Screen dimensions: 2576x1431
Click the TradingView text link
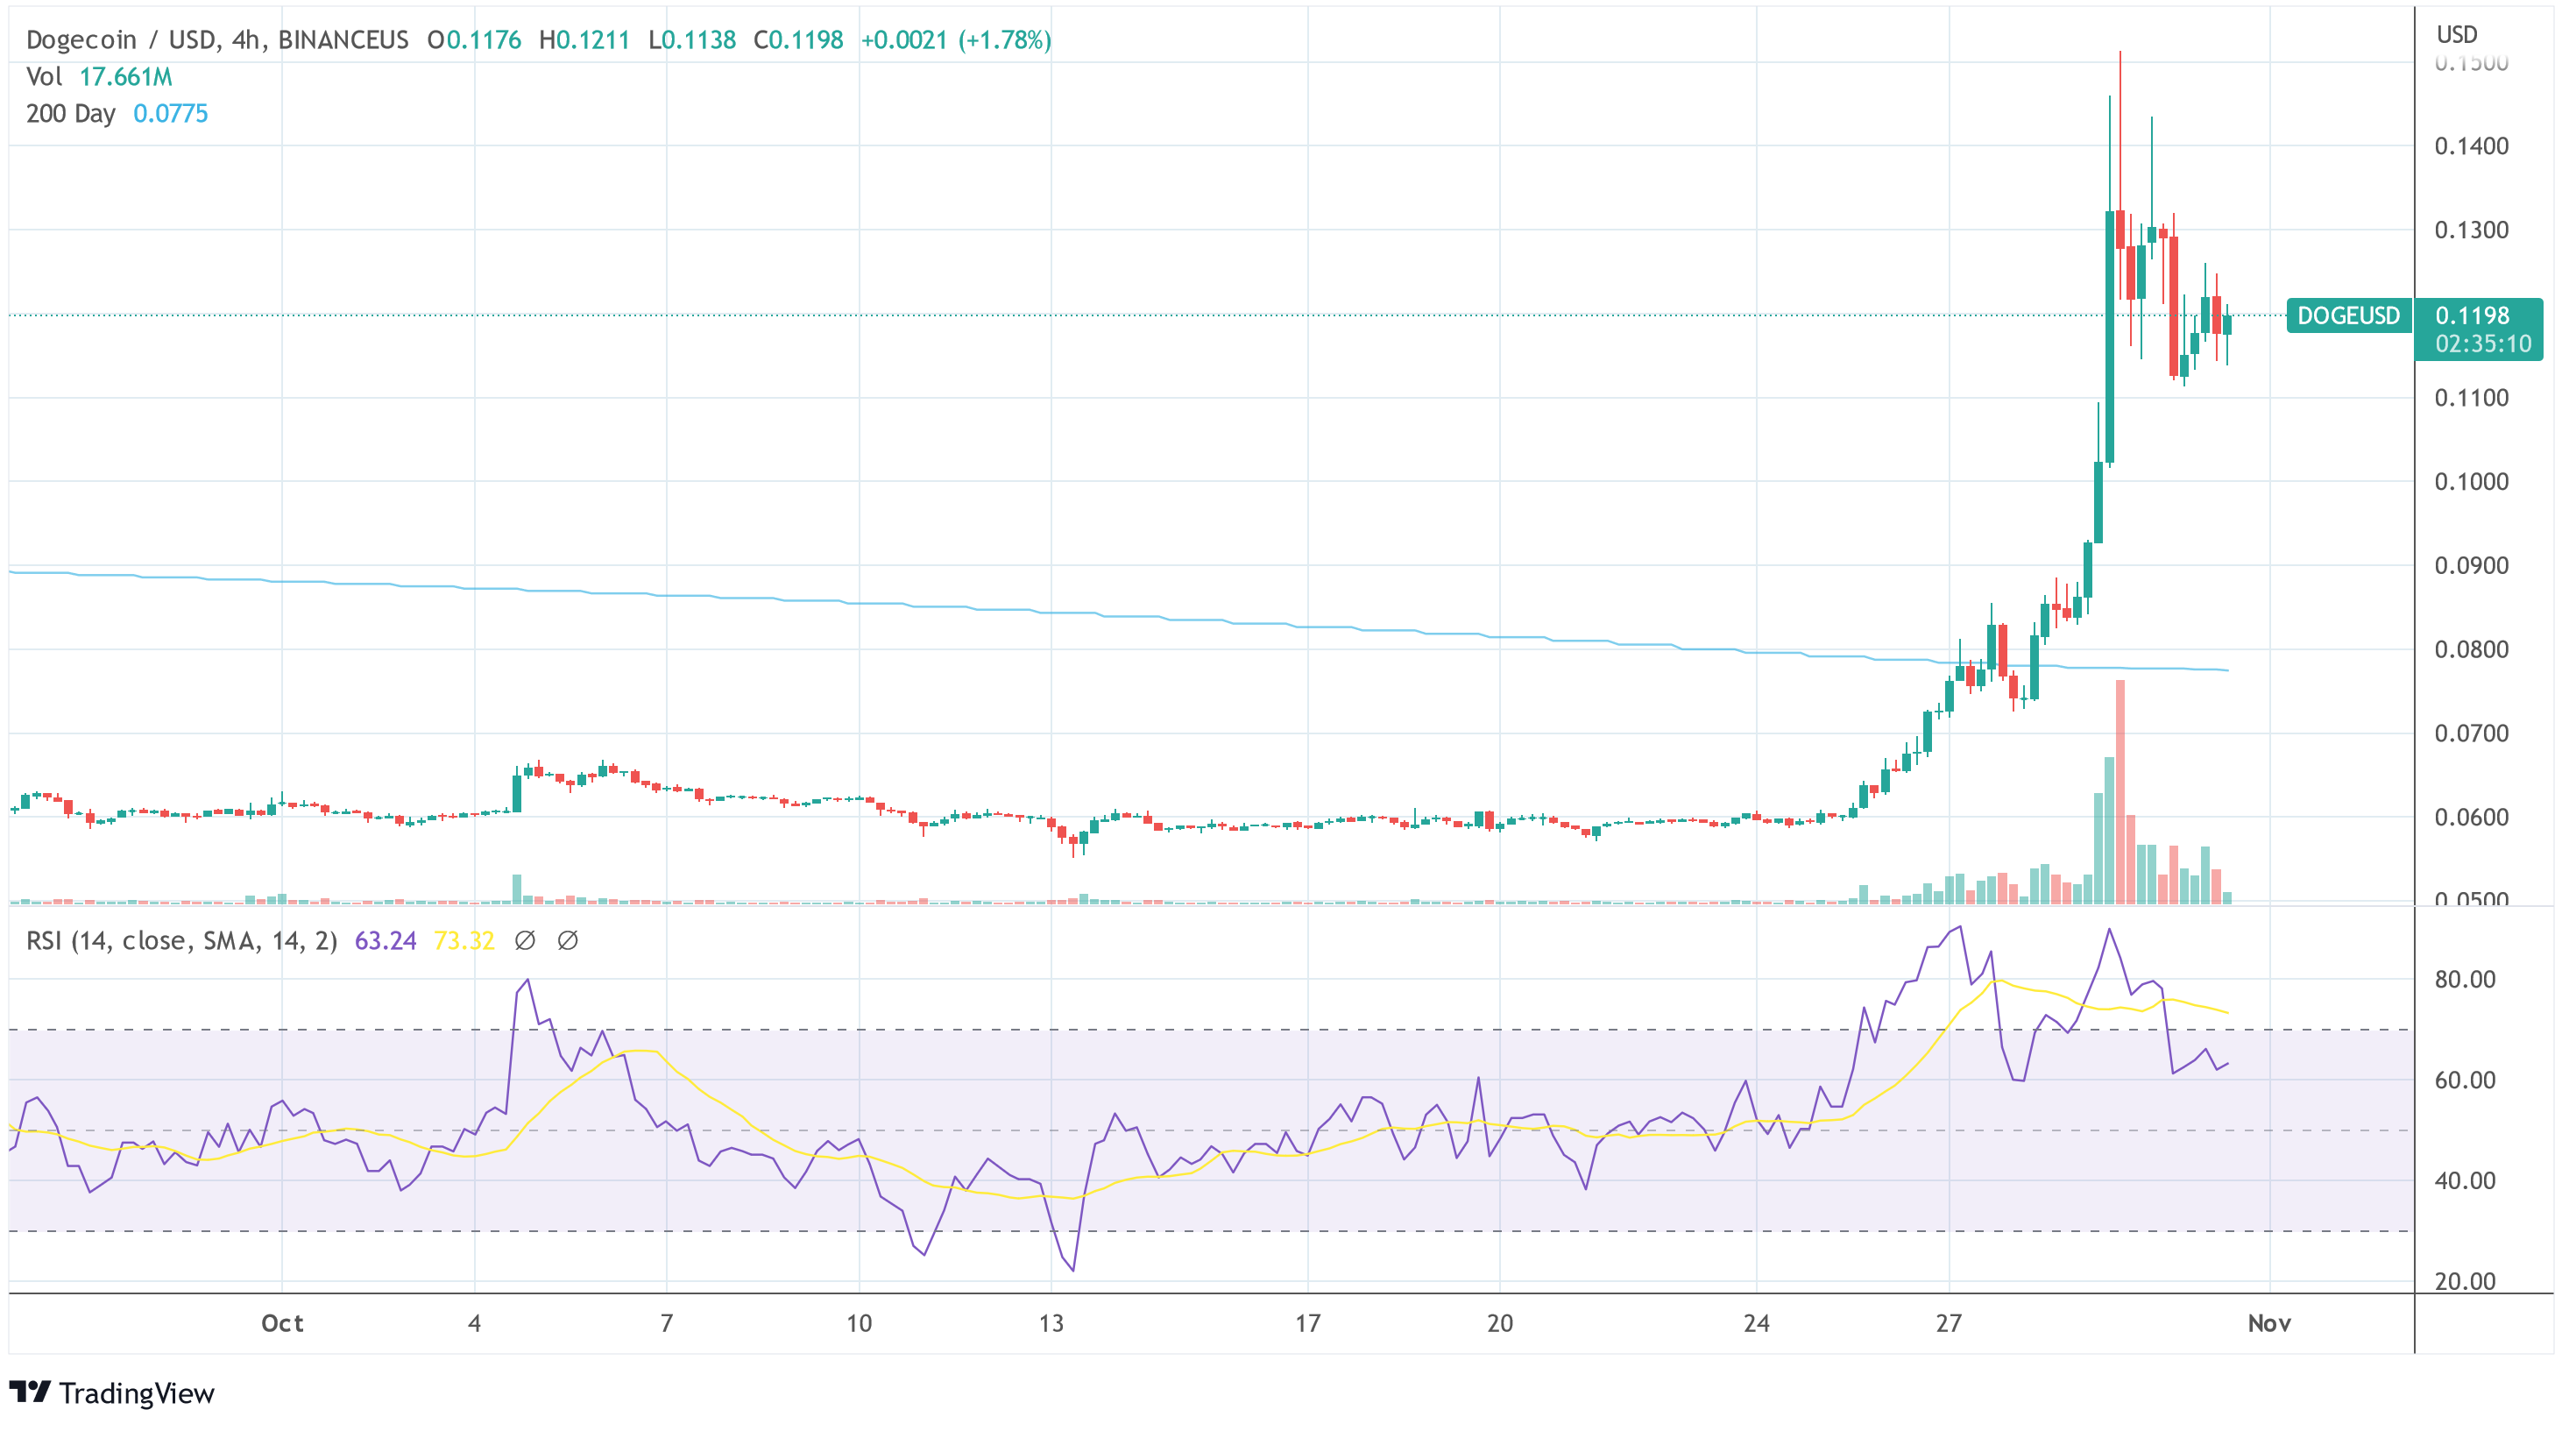pos(136,1393)
